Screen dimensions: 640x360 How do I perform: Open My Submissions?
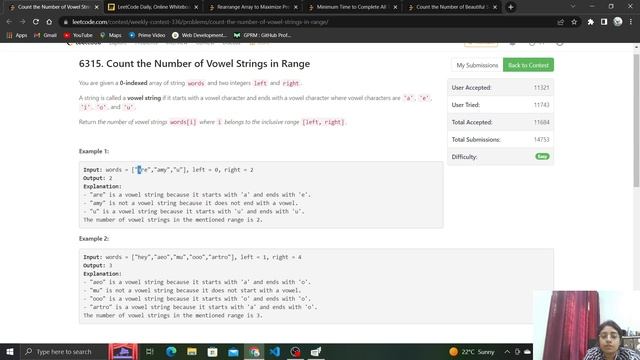[477, 65]
